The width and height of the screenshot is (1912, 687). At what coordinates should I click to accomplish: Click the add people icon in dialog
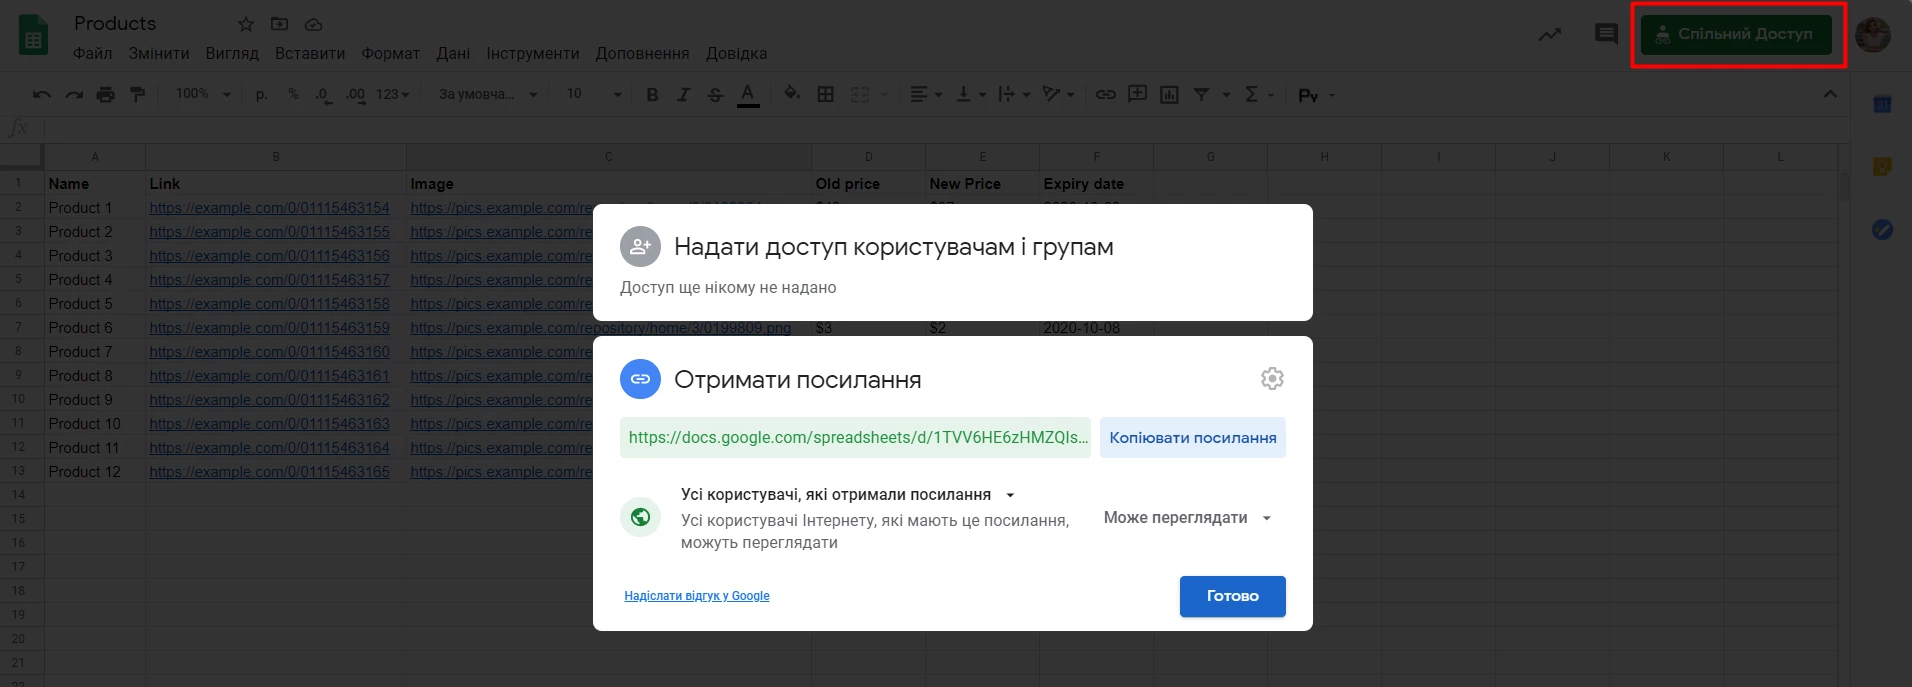click(x=640, y=246)
